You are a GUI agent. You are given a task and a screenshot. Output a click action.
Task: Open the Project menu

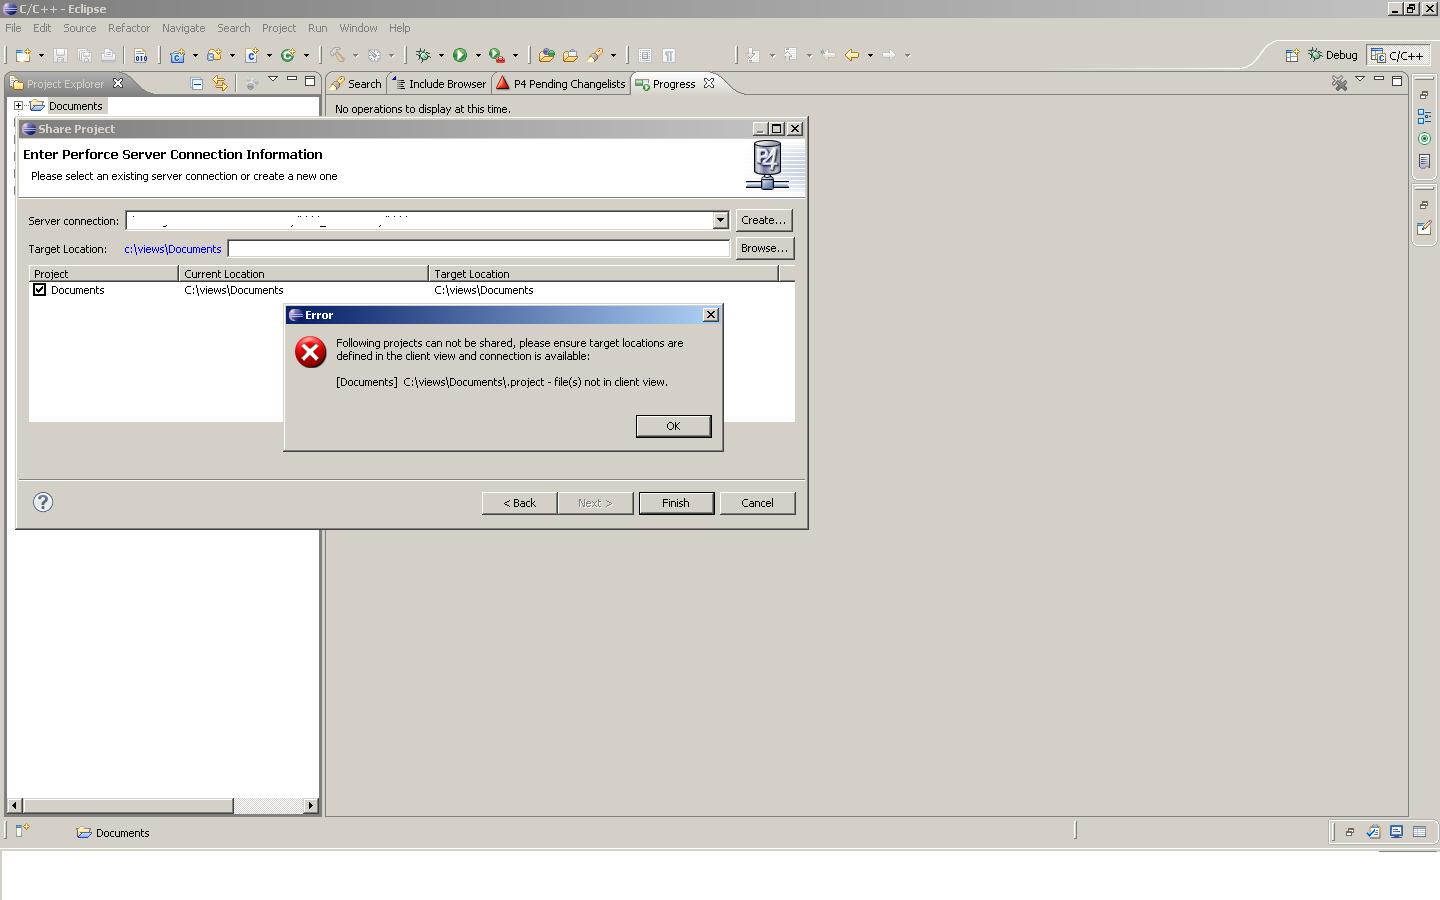279,28
